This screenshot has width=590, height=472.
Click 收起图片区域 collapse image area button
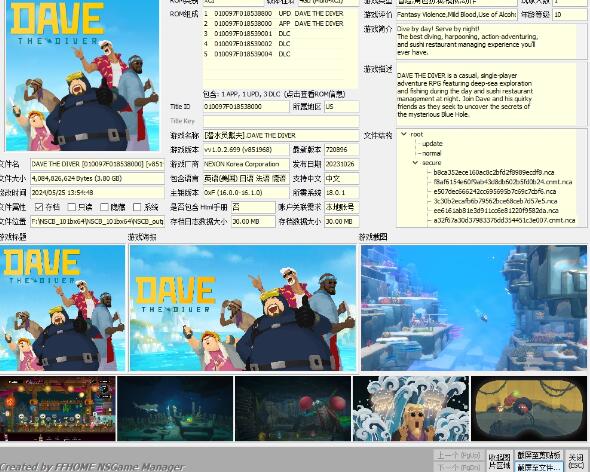pos(499,461)
